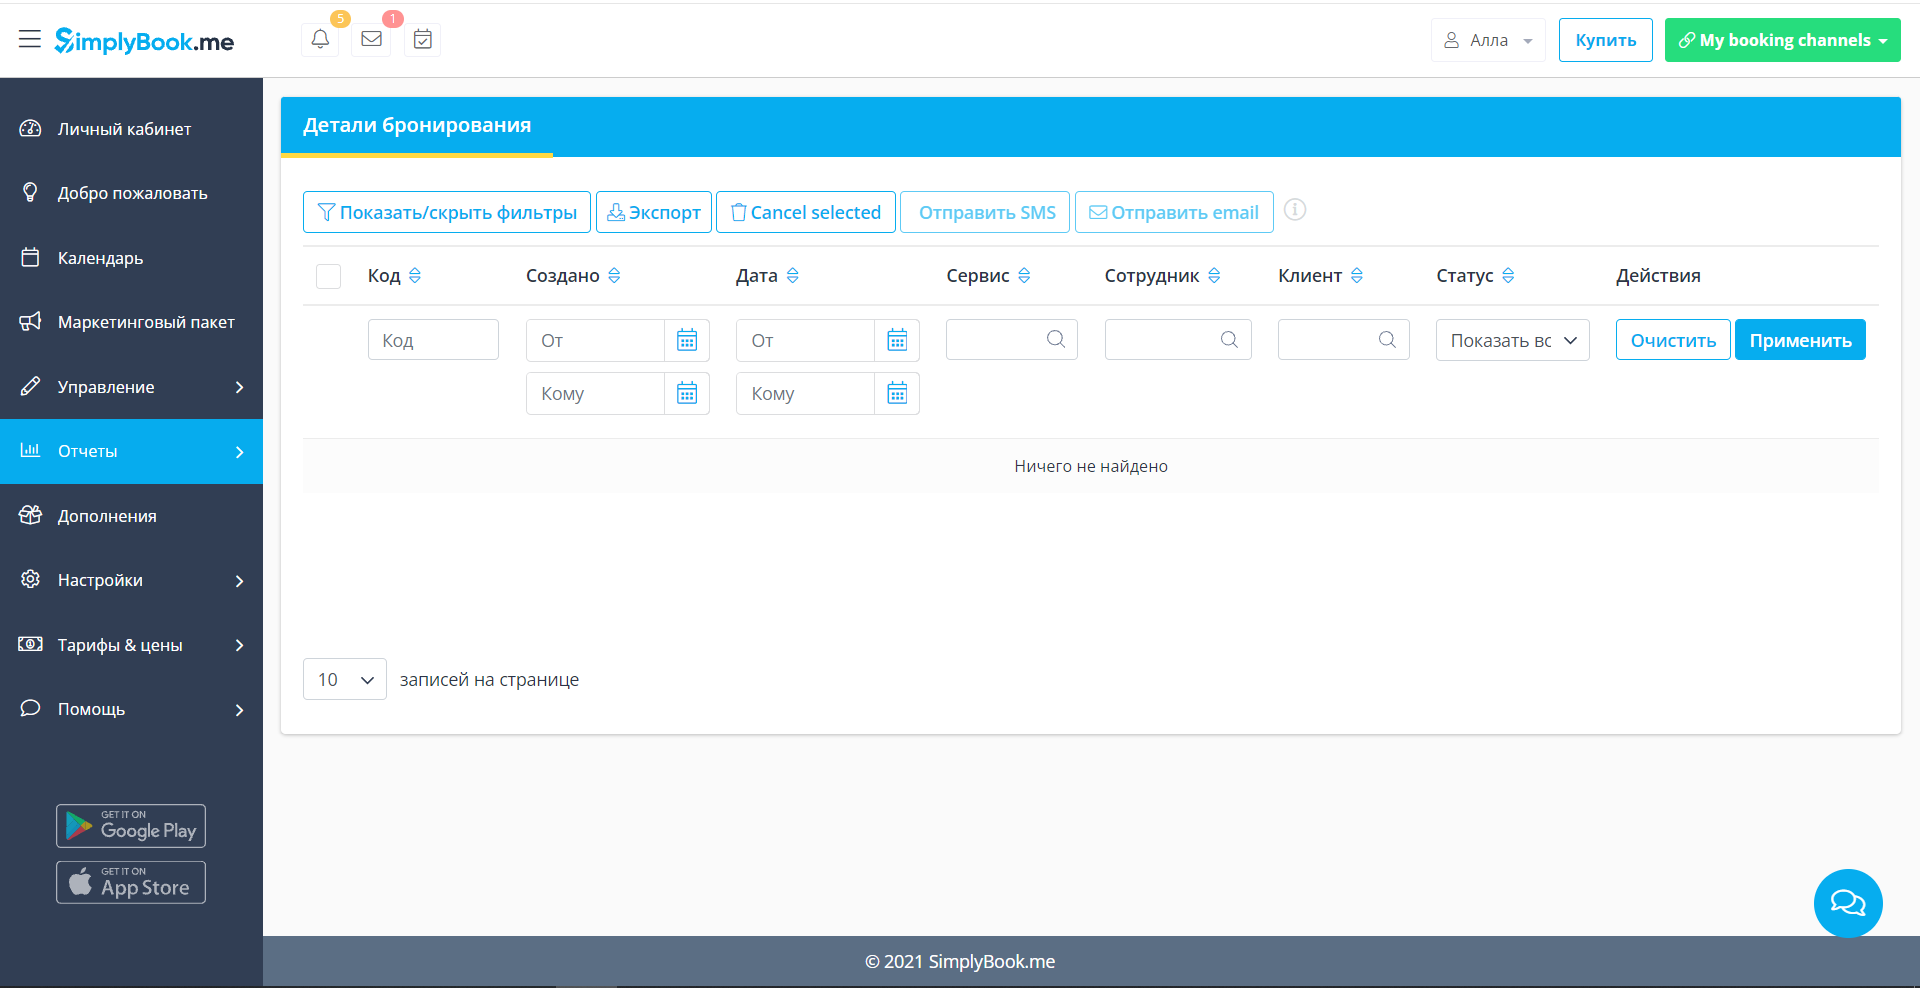
Task: Expand the Отчеты sidebar submenu
Action: [240, 452]
